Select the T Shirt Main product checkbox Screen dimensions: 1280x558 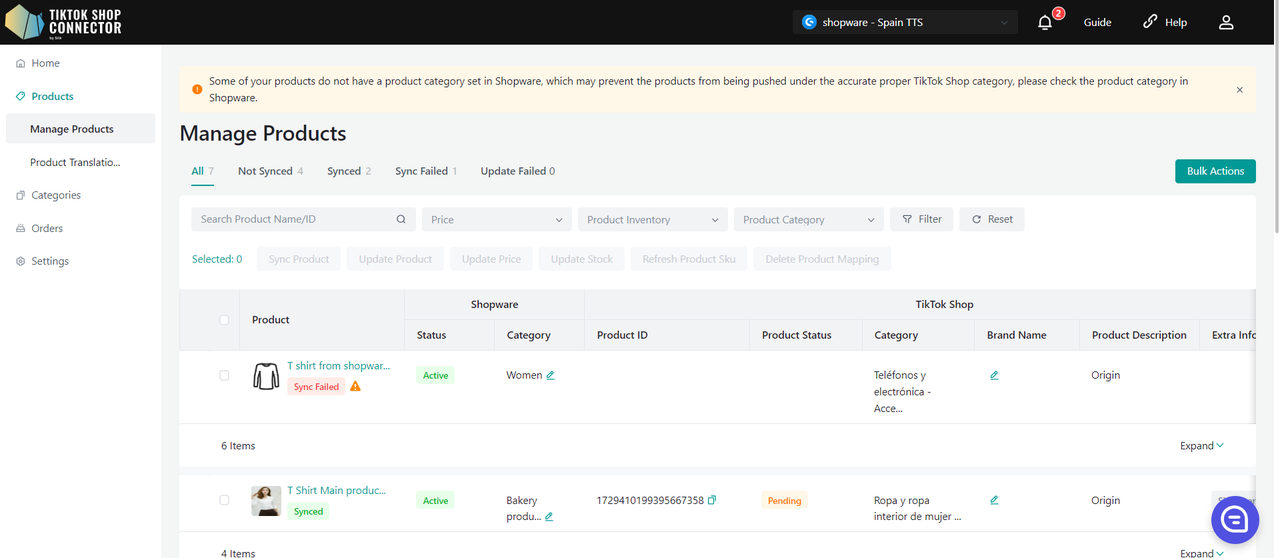(224, 500)
